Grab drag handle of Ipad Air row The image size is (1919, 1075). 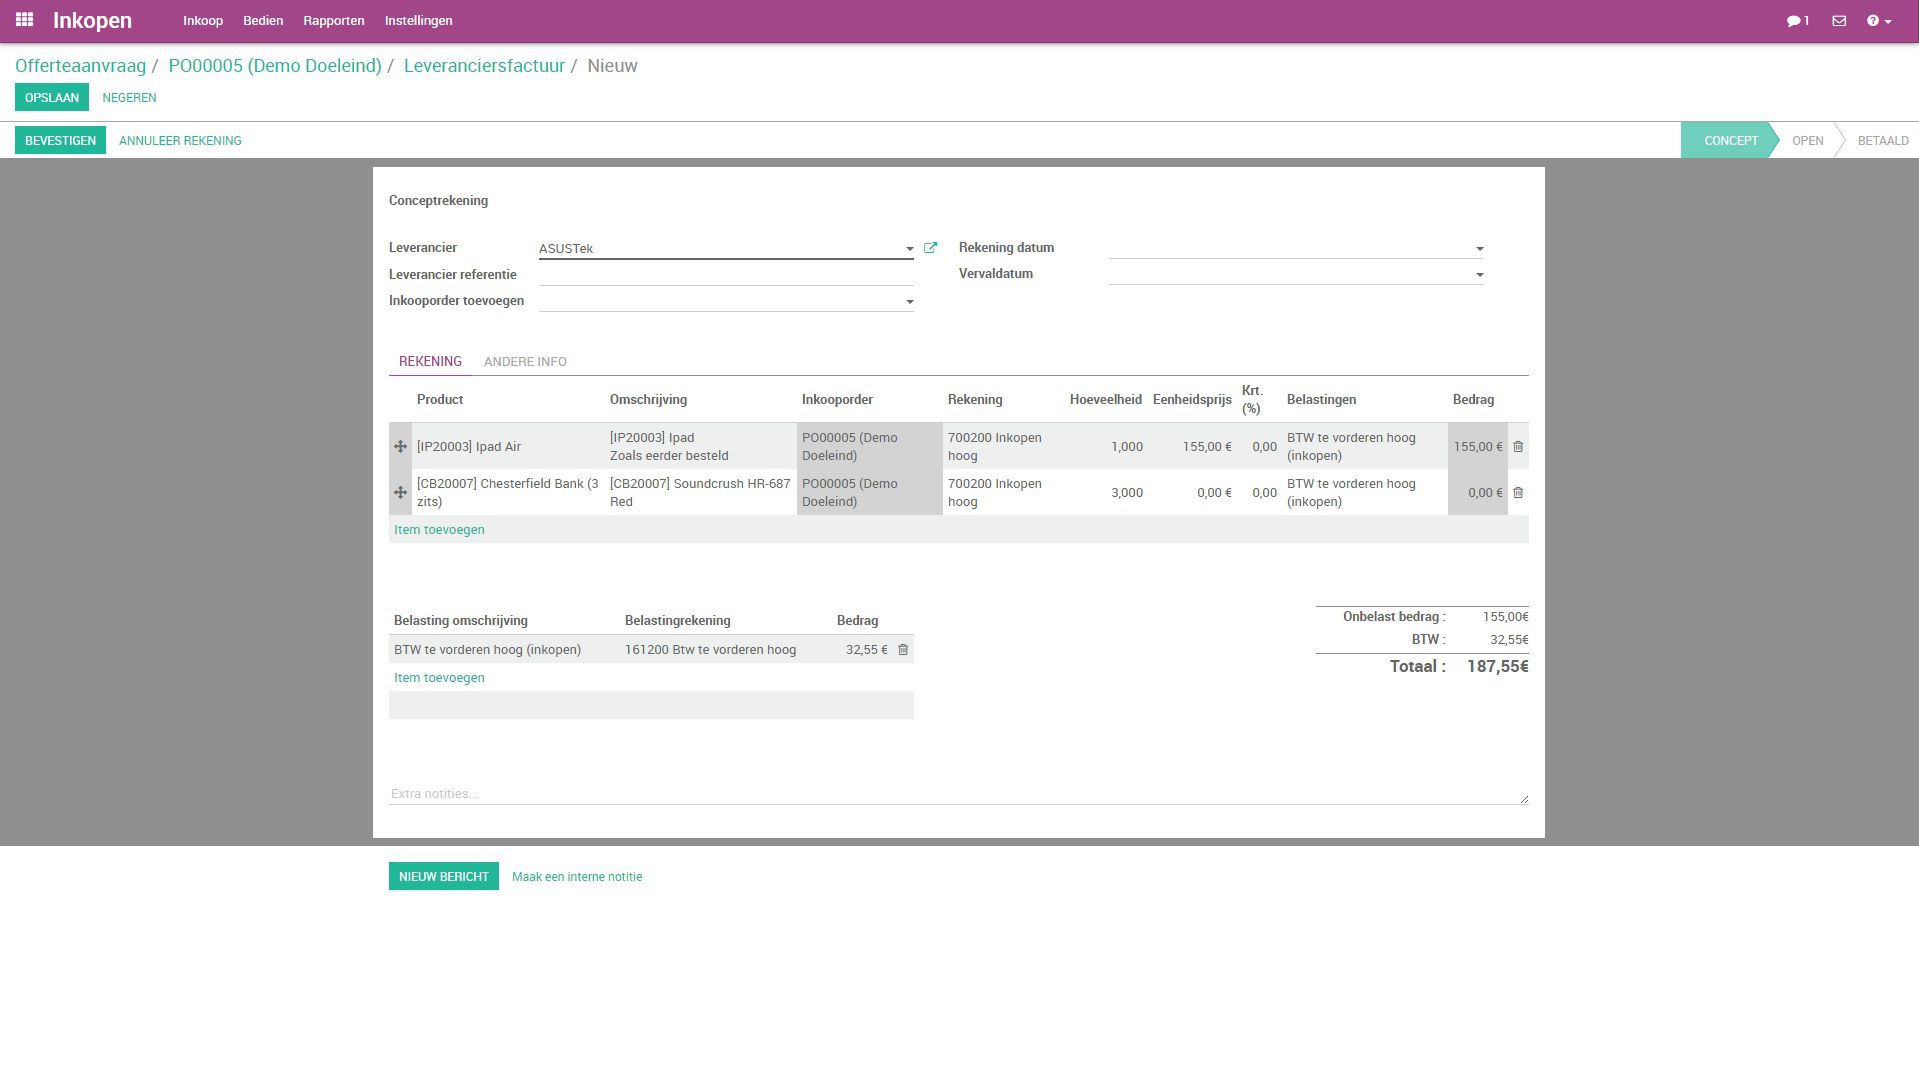400,447
